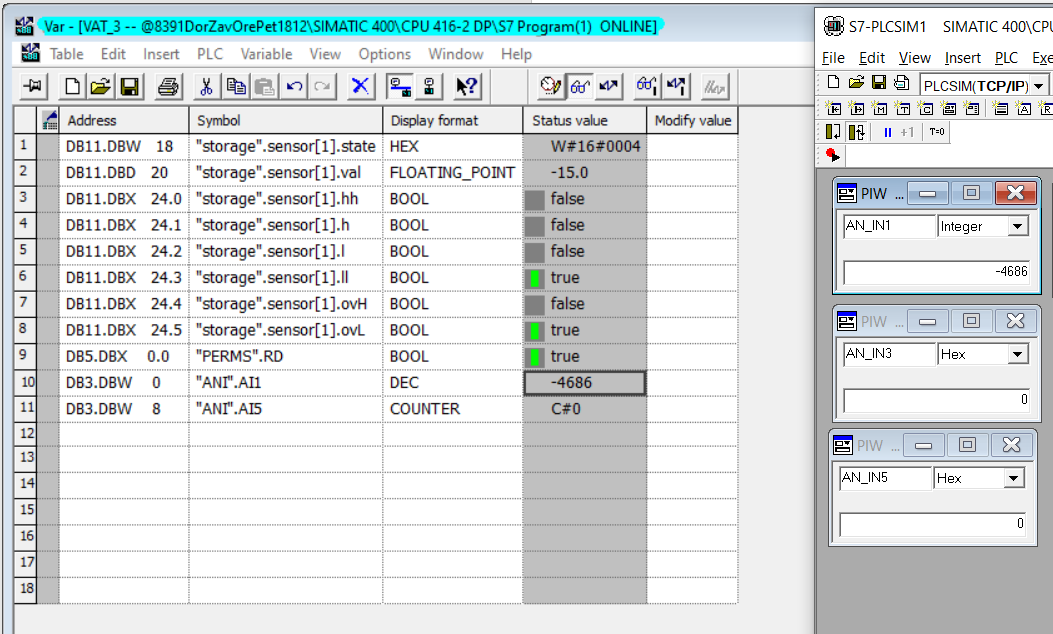This screenshot has width=1053, height=634.
Task: Toggle the PLCSIM pause button
Action: 888,132
